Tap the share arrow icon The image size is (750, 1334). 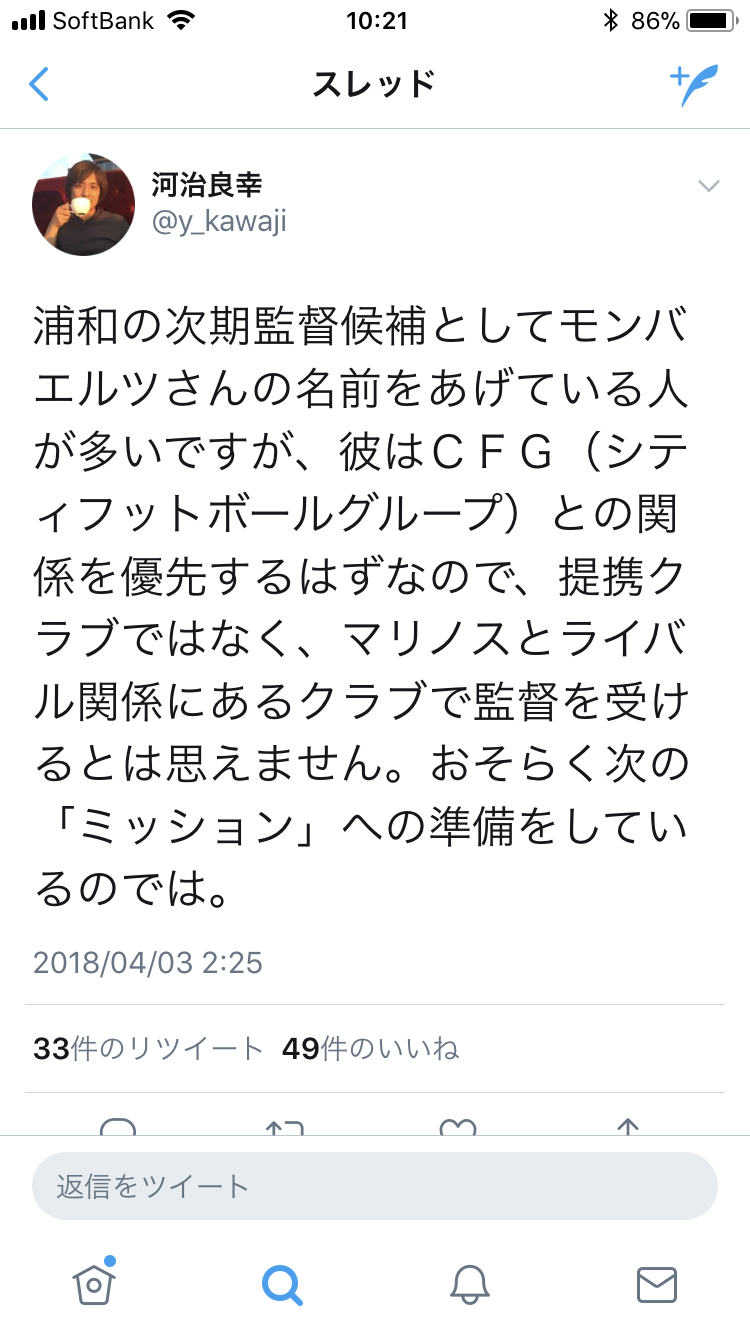pos(627,1127)
